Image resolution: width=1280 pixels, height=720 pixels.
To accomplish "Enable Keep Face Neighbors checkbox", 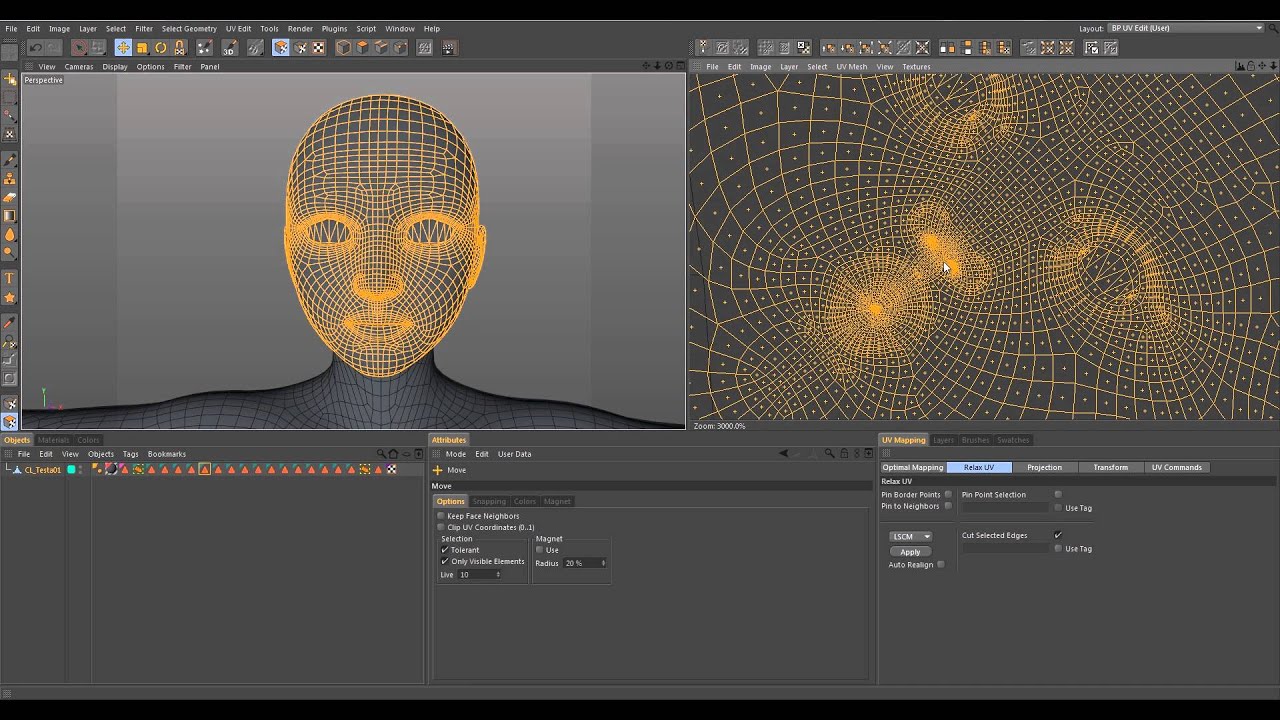I will pyautogui.click(x=440, y=516).
